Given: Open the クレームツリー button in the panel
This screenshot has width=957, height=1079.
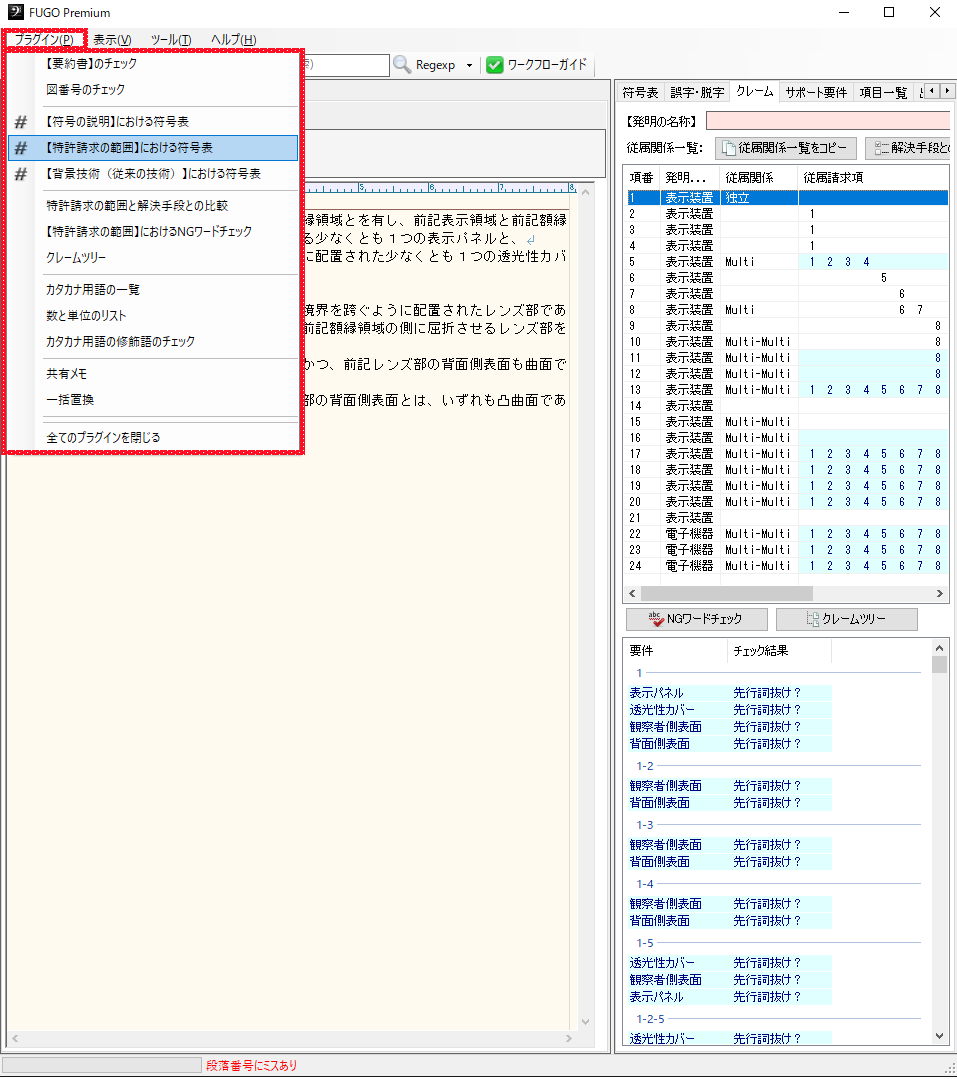Looking at the screenshot, I should click(x=846, y=619).
